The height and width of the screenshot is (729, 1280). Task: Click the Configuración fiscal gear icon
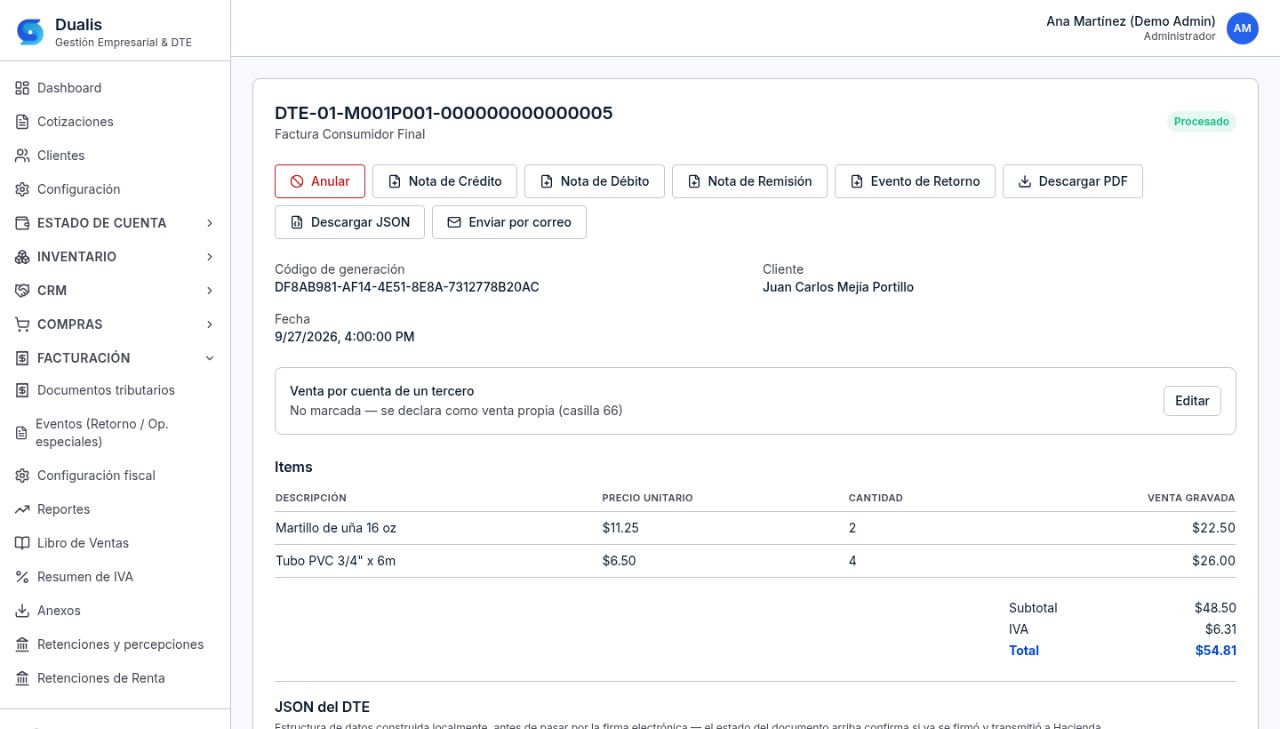click(x=22, y=476)
